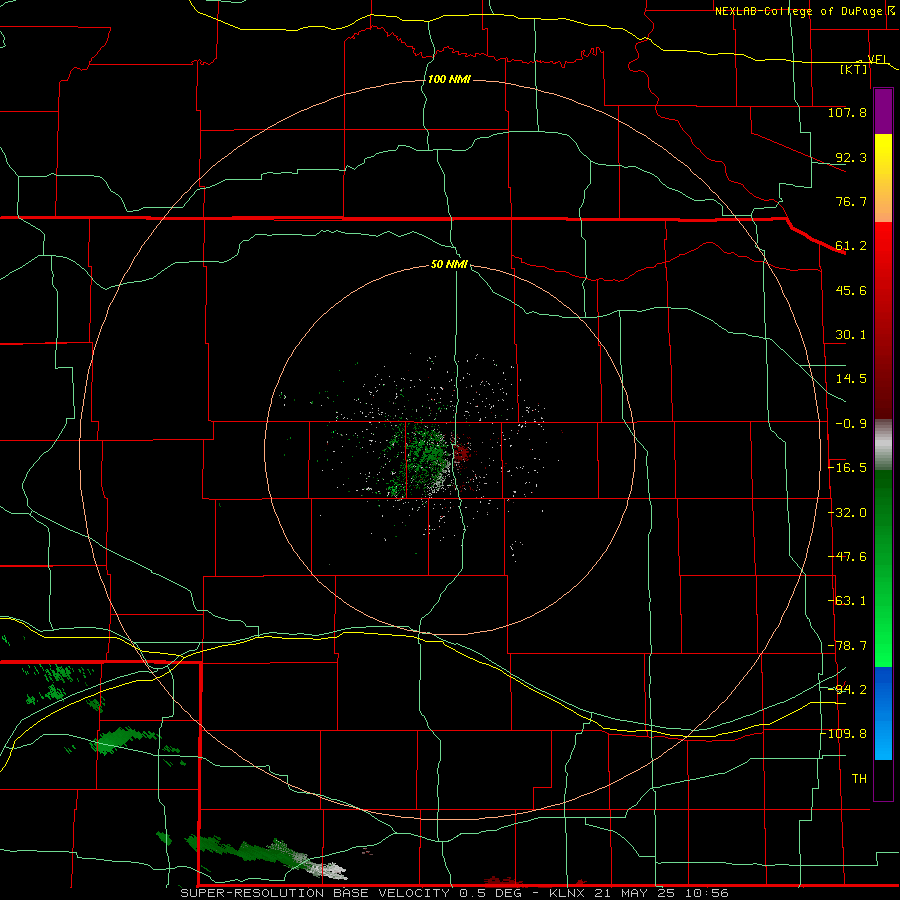This screenshot has height=900, width=900.
Task: Click the 76.7 legend value
Action: pyautogui.click(x=851, y=201)
